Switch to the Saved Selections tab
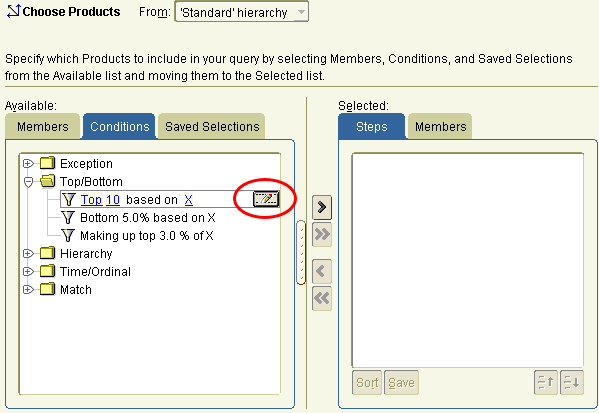This screenshot has width=599, height=413. coord(212,126)
